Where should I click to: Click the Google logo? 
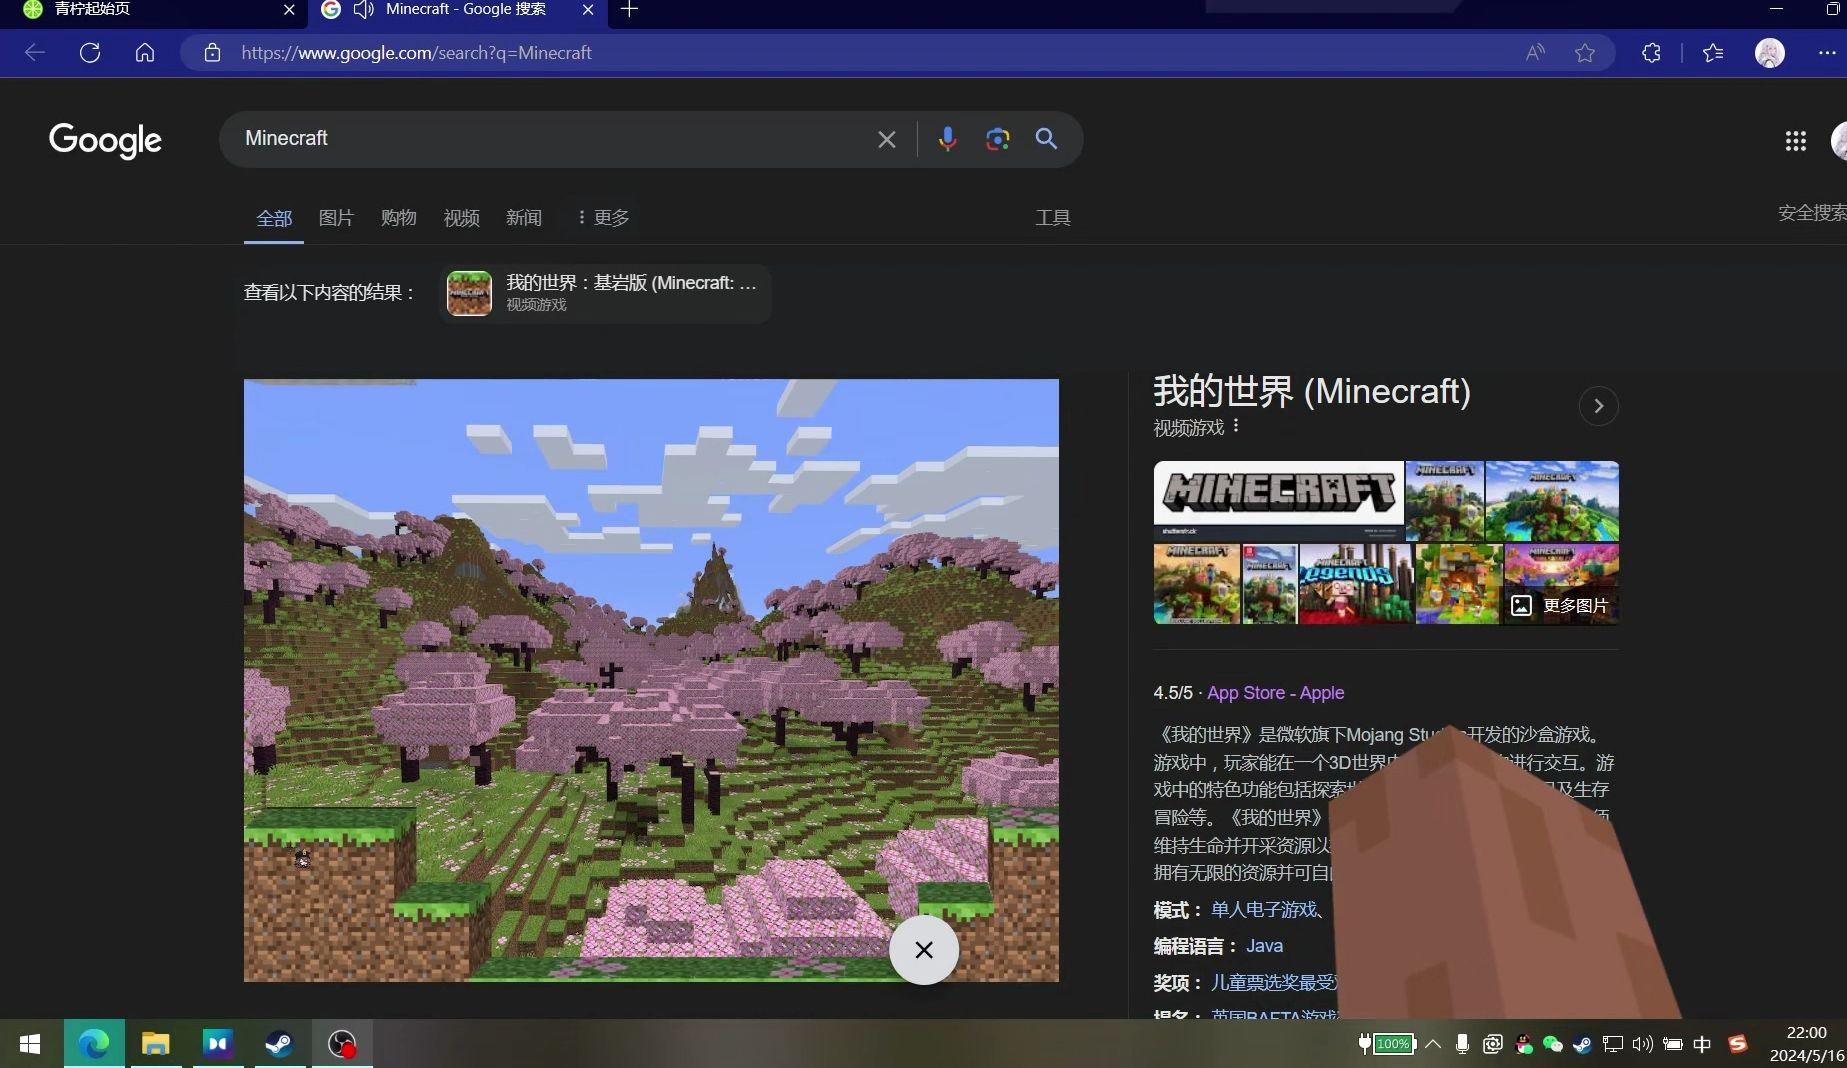(x=105, y=140)
